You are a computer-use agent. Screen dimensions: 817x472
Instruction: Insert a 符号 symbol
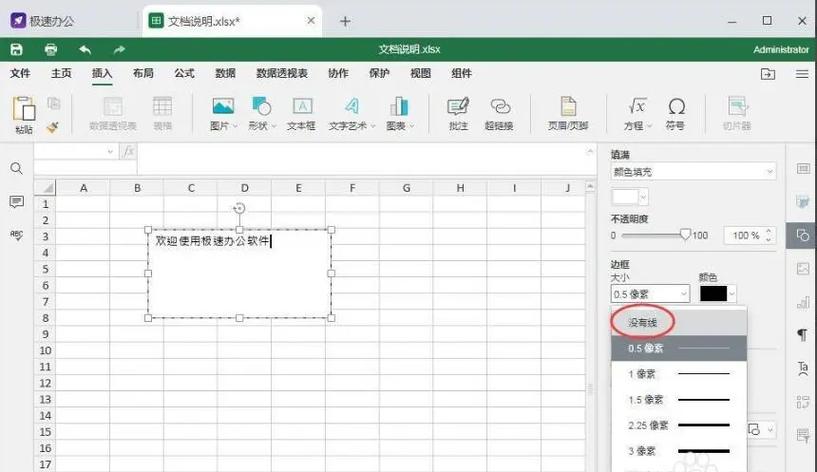click(676, 114)
